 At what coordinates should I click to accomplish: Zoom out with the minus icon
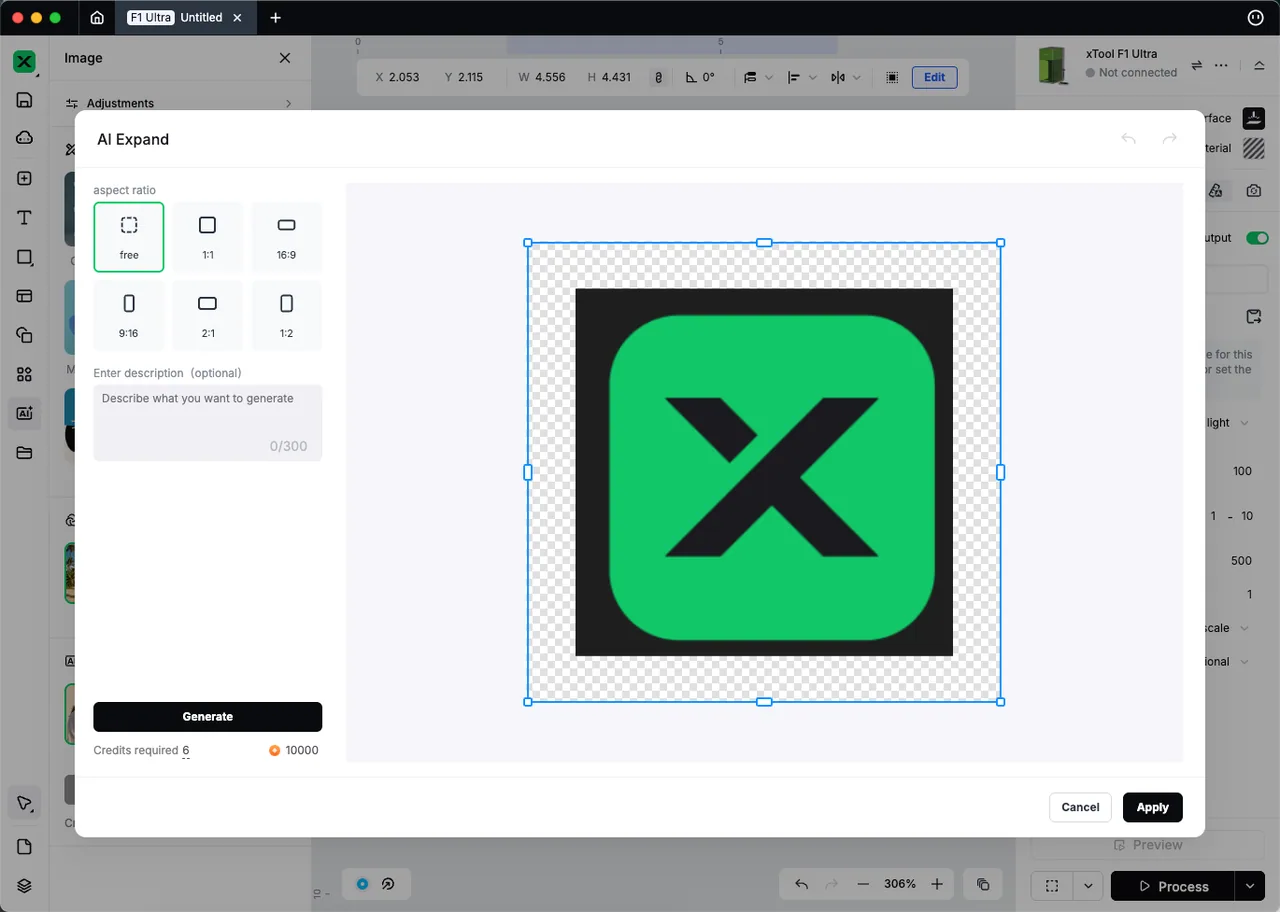pyautogui.click(x=863, y=884)
